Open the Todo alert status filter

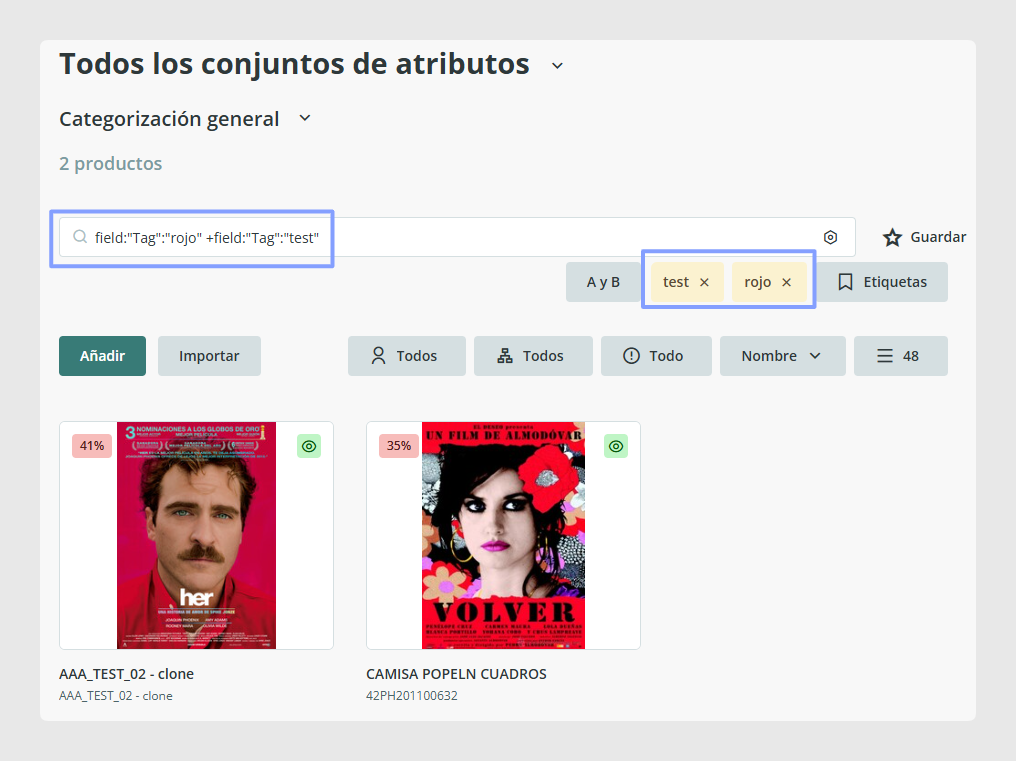[656, 356]
